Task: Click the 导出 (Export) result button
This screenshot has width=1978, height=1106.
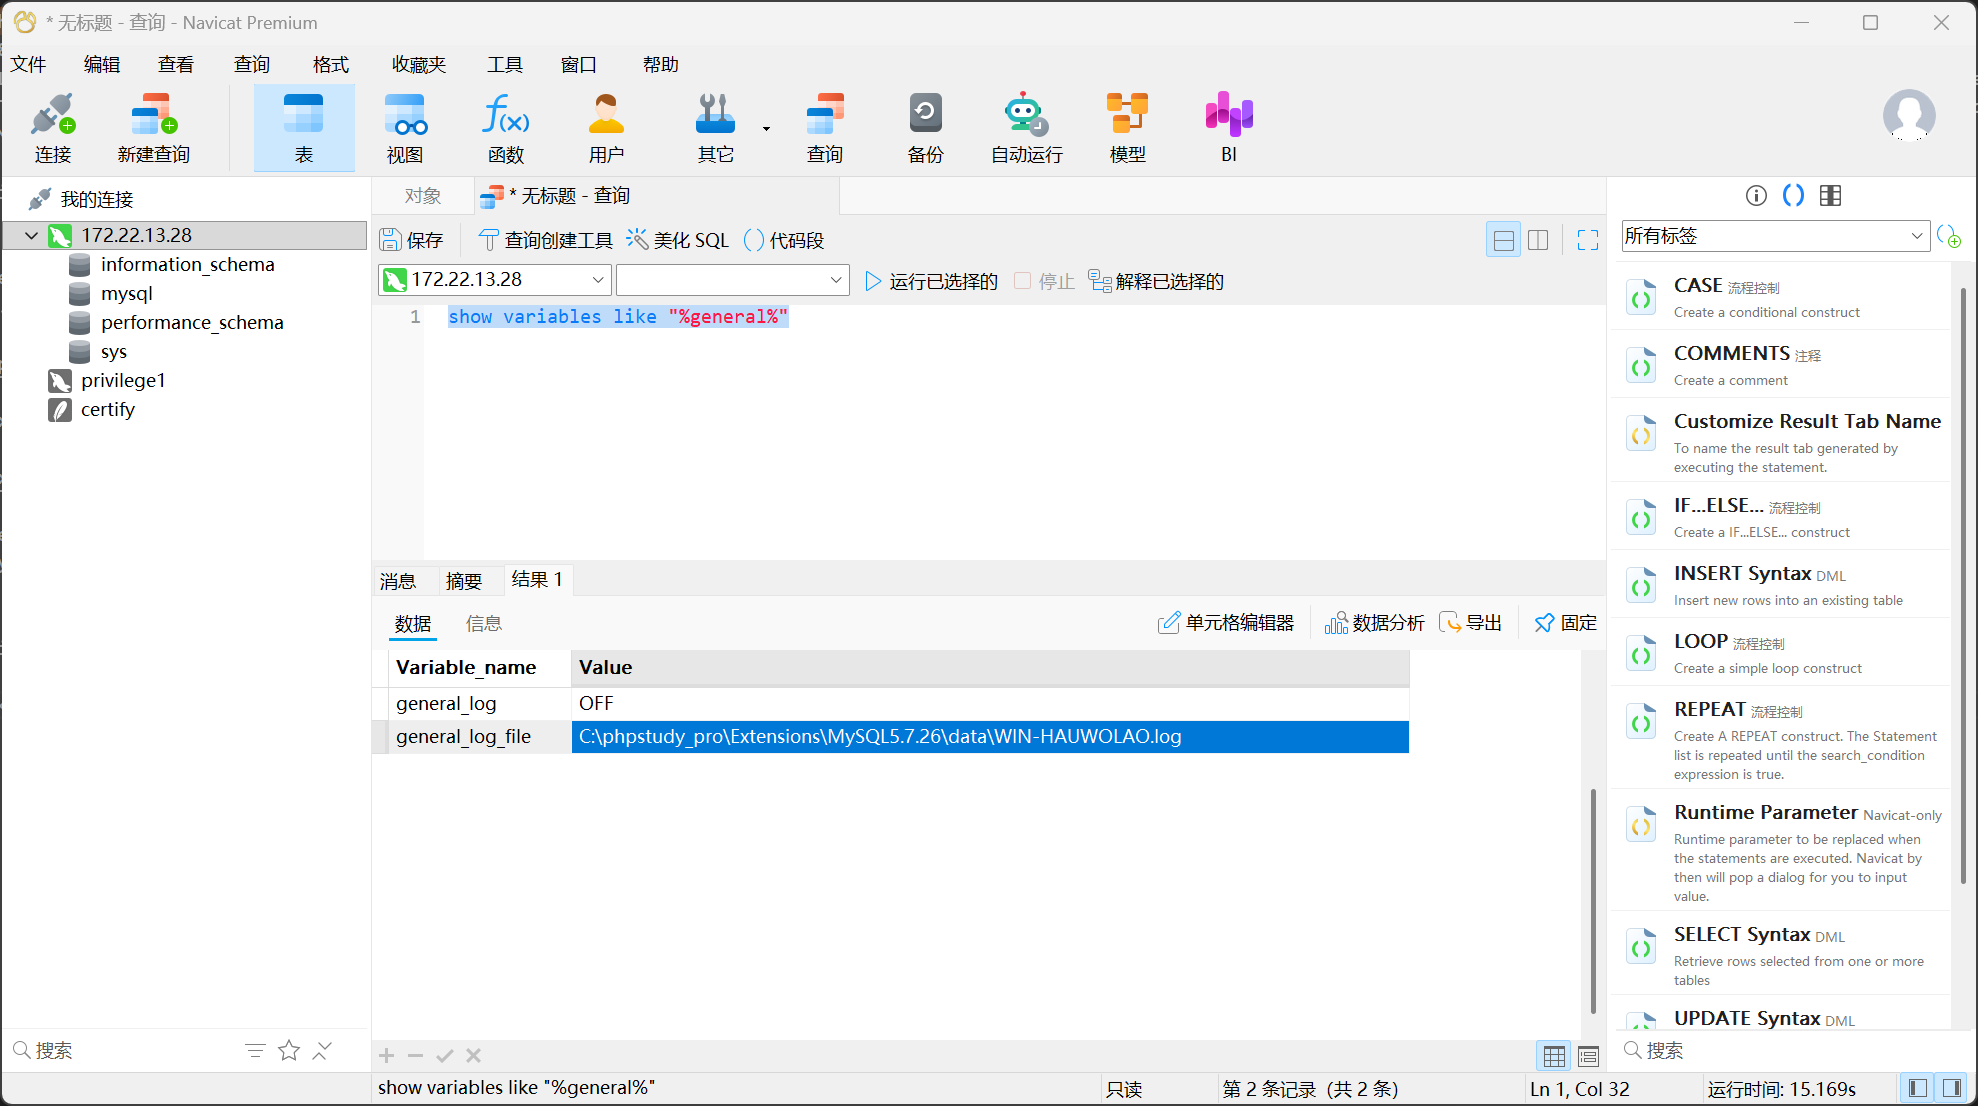Action: click(x=1471, y=623)
